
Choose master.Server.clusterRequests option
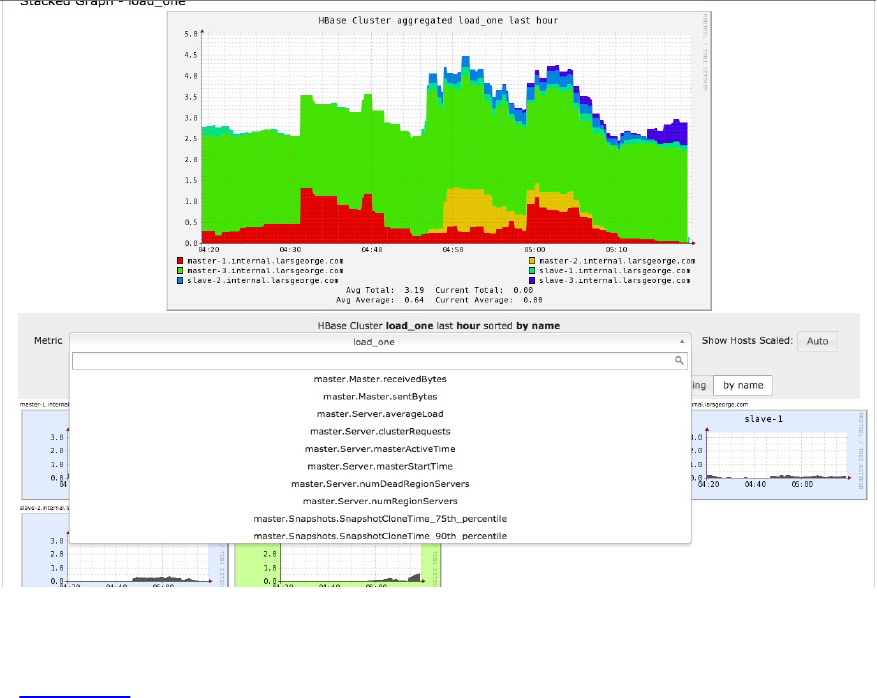click(x=380, y=431)
